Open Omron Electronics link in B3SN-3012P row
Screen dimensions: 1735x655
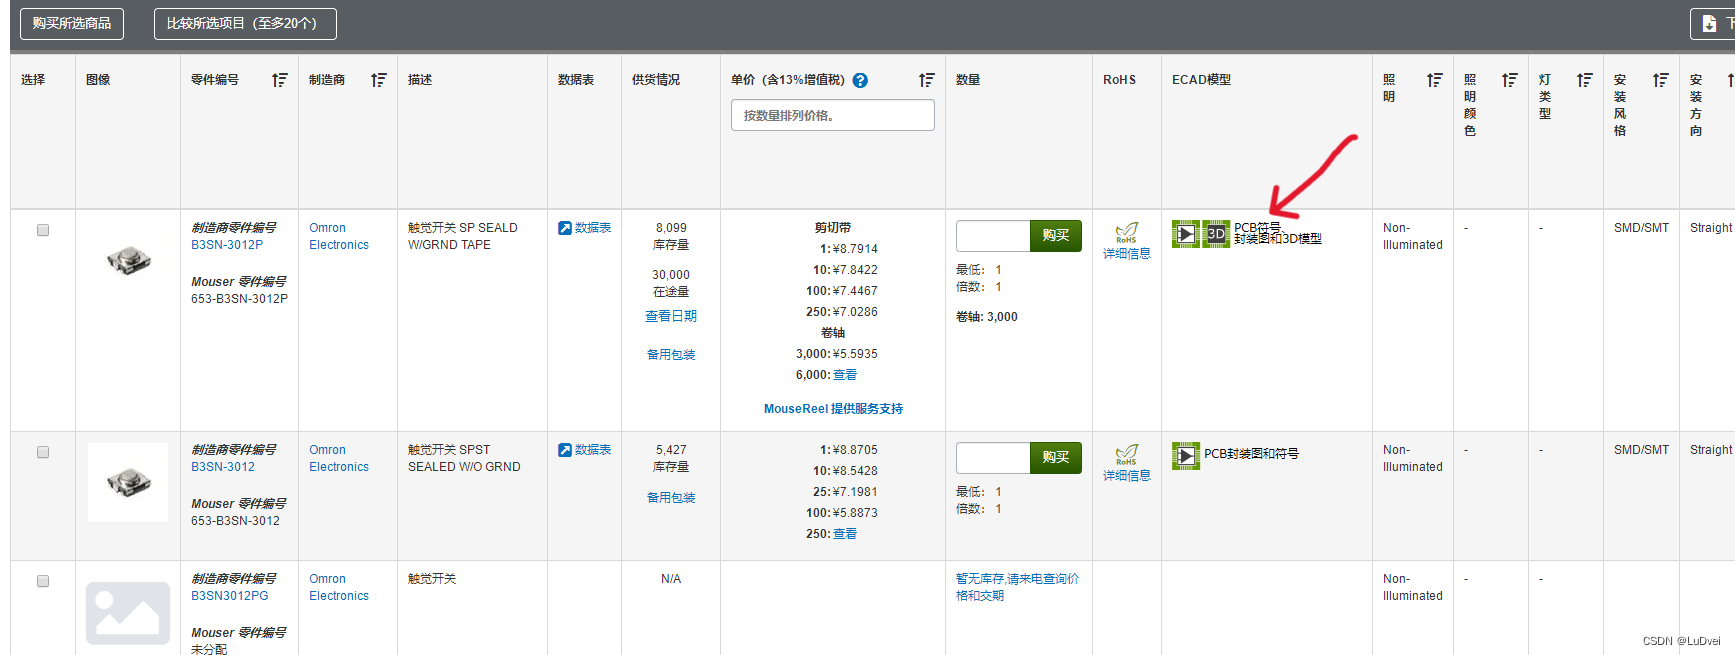click(339, 236)
